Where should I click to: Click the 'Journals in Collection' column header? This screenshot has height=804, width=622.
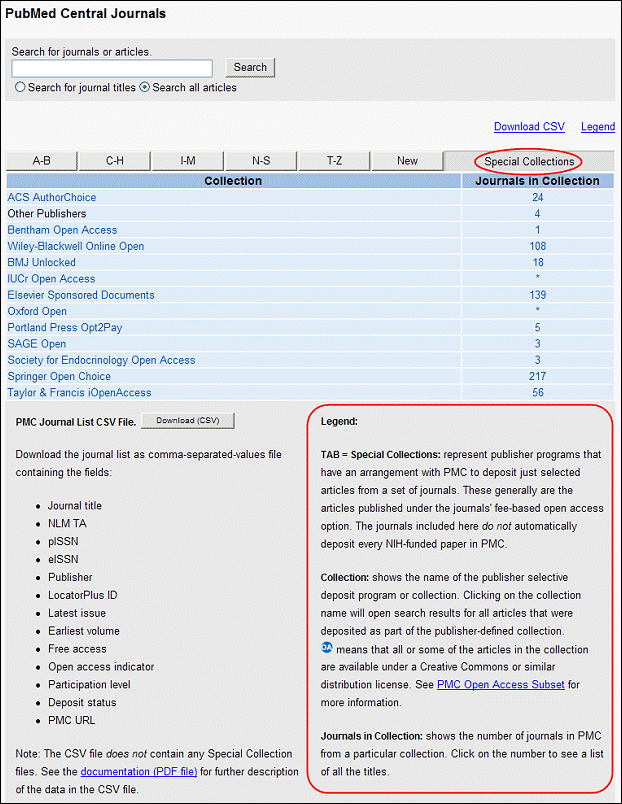tap(537, 181)
